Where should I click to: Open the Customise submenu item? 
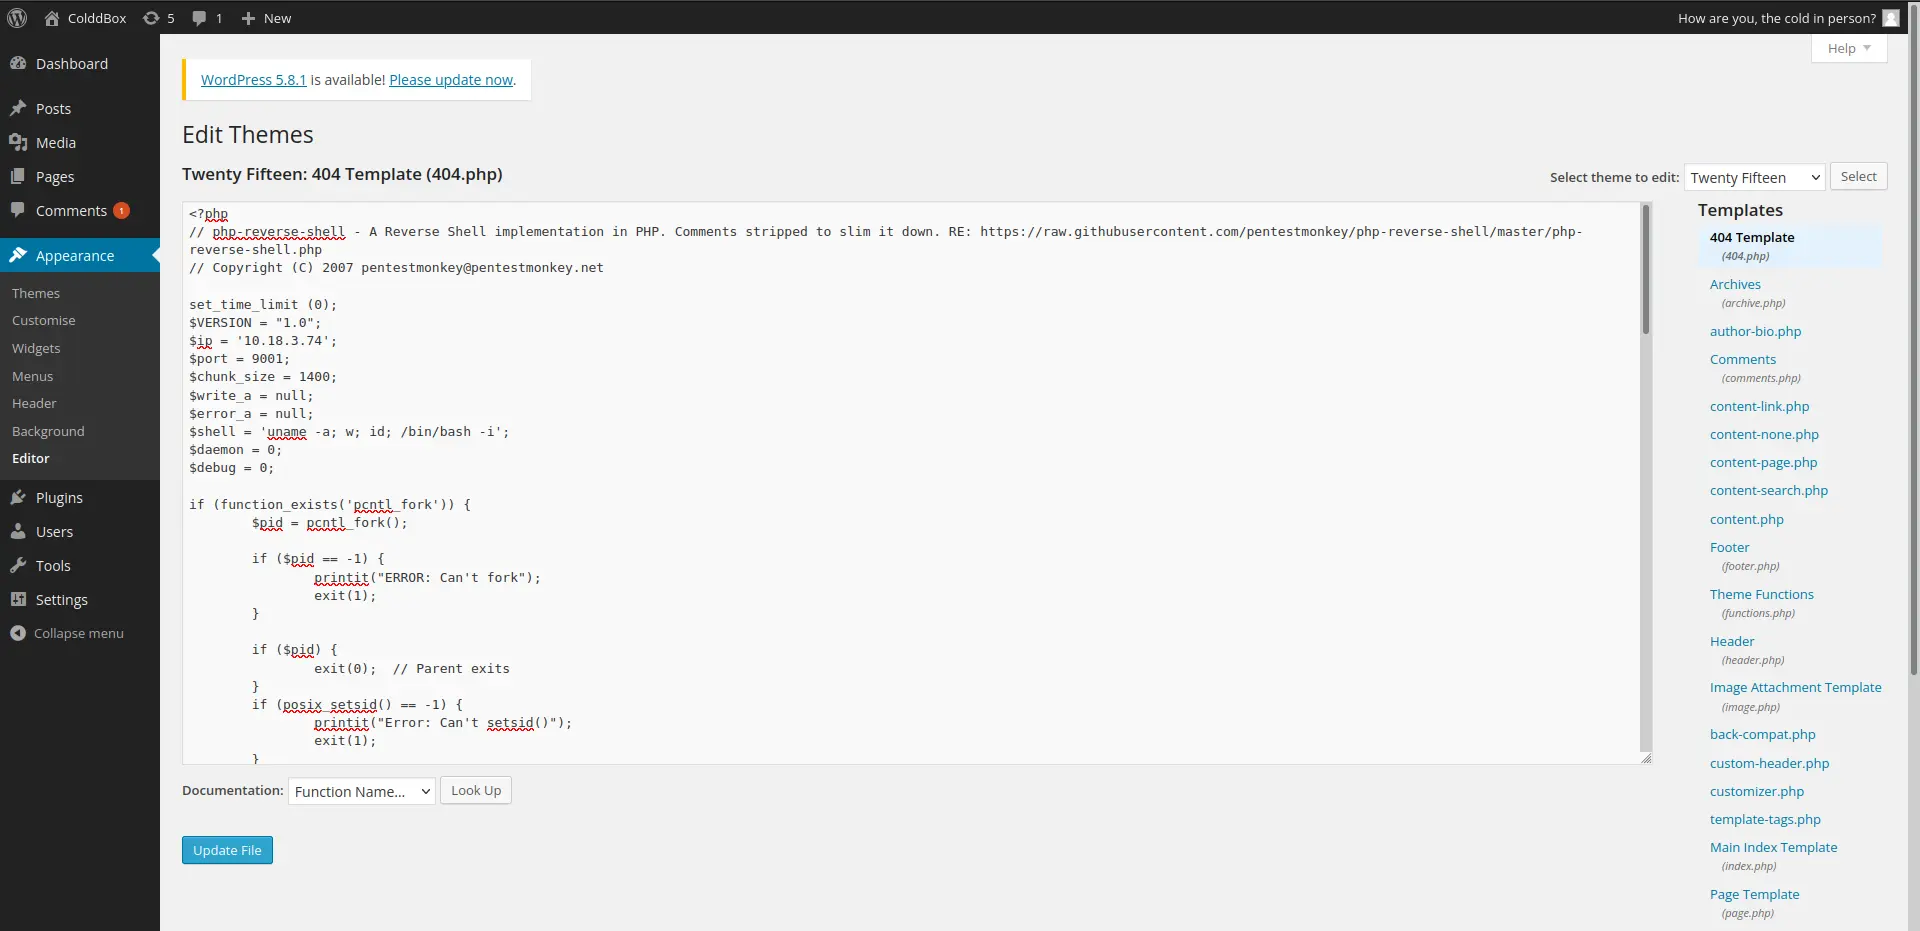[44, 320]
